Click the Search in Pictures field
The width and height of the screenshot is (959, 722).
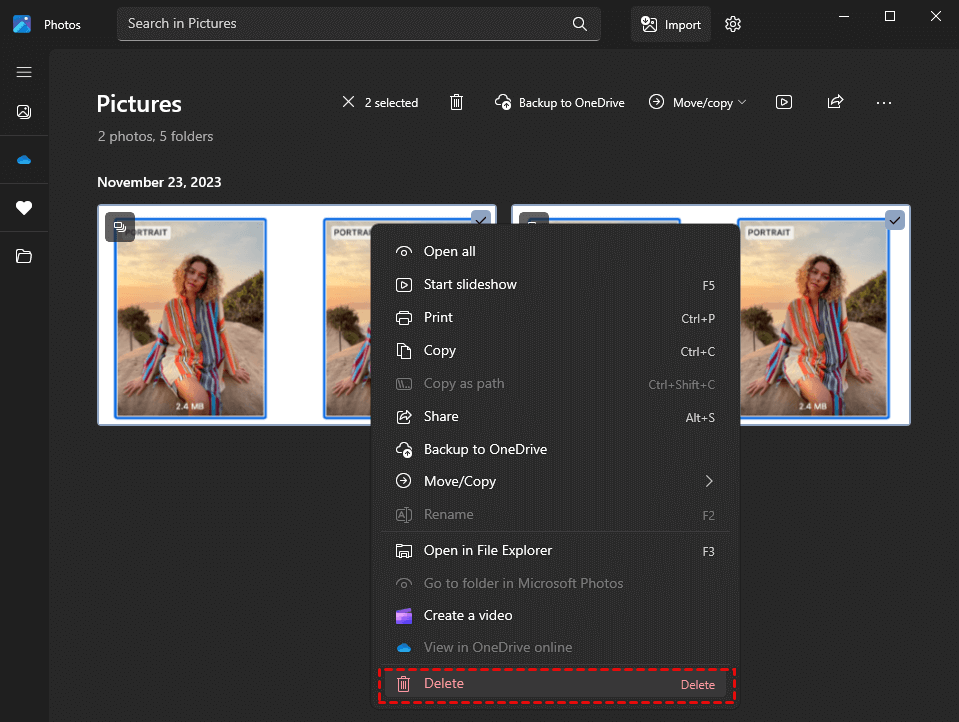pyautogui.click(x=345, y=23)
